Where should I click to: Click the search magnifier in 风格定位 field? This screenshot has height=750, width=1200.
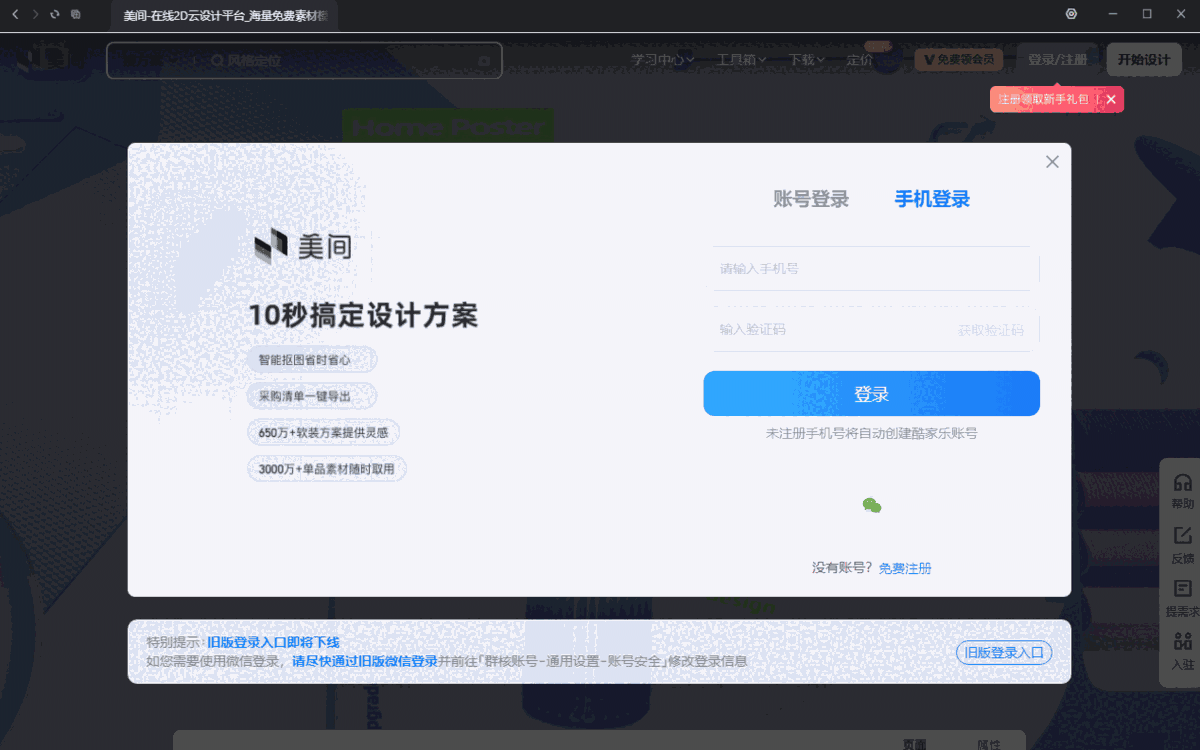click(x=217, y=60)
